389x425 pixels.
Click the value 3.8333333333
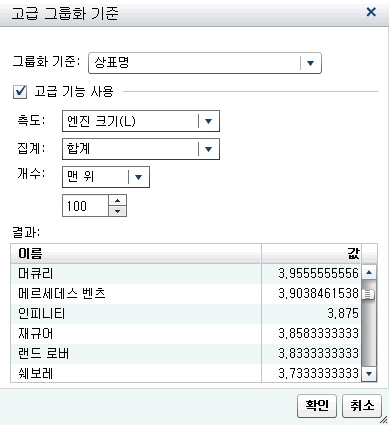[x=318, y=354]
